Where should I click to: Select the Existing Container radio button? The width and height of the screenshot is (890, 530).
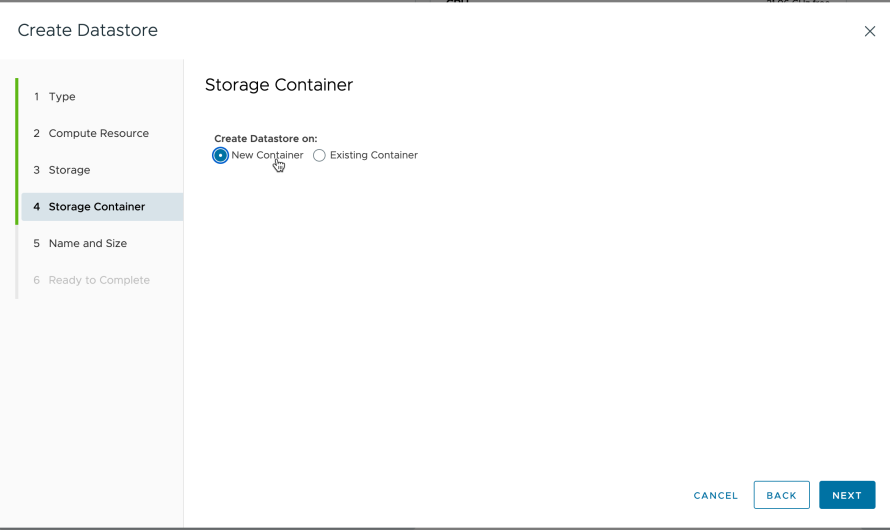coord(319,155)
